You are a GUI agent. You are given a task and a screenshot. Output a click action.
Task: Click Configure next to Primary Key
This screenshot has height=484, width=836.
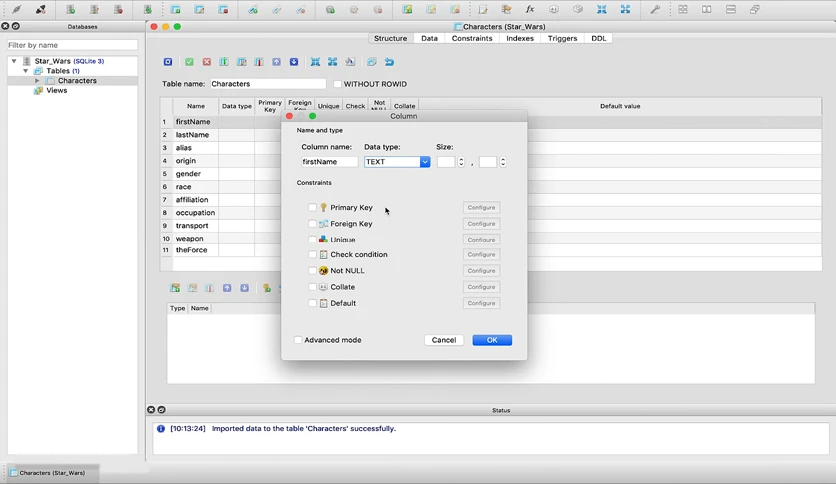pyautogui.click(x=481, y=207)
